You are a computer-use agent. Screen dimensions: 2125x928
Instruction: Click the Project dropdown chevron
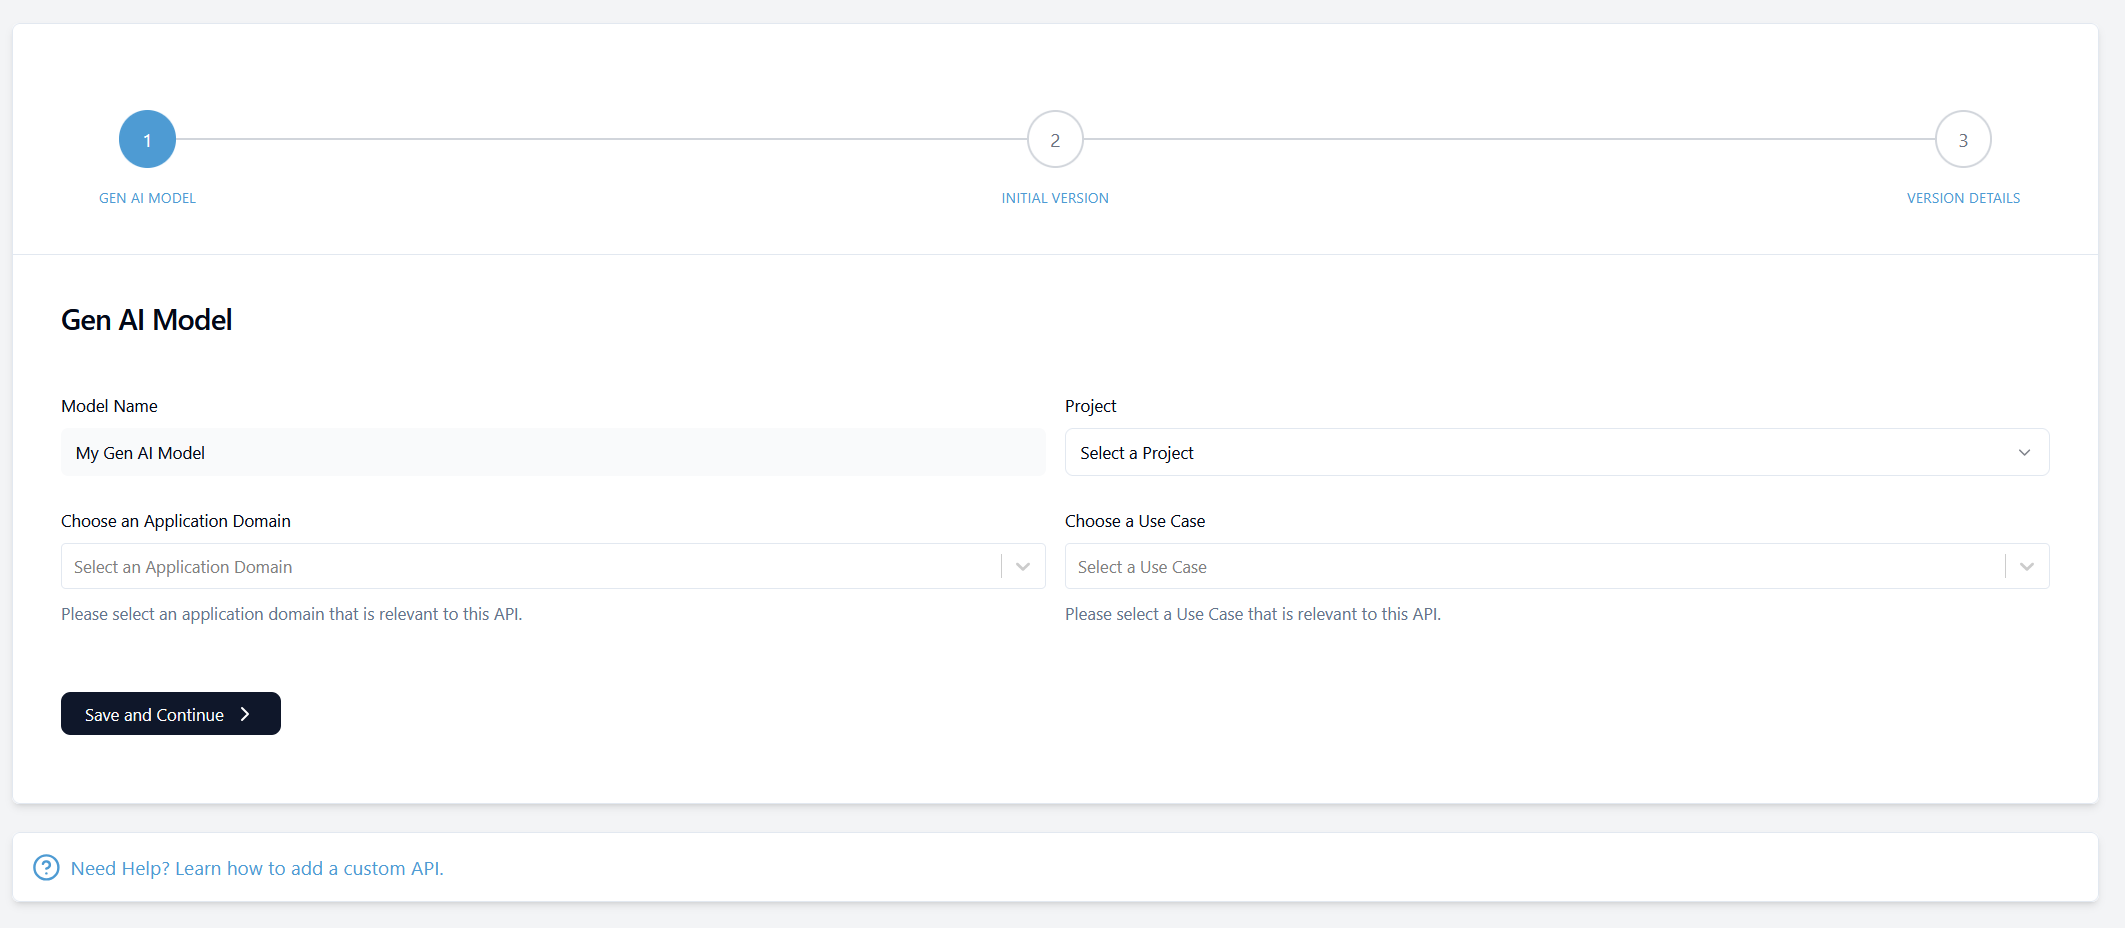point(2025,452)
